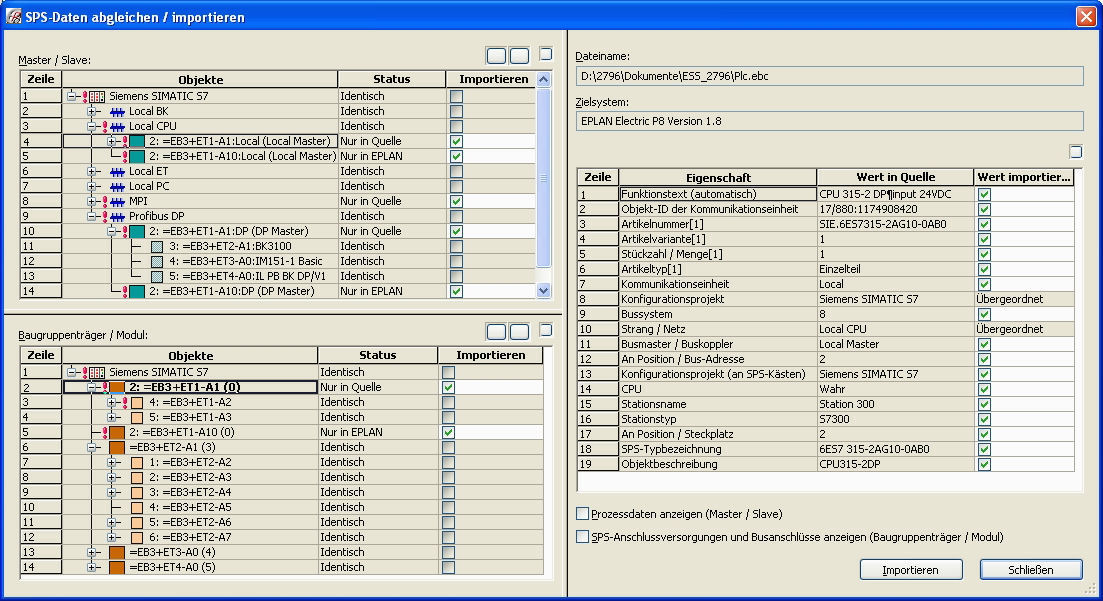Click the teal icon of =EB3+ET1-A1:DP (DP Master)
This screenshot has width=1103, height=601.
pyautogui.click(x=137, y=231)
